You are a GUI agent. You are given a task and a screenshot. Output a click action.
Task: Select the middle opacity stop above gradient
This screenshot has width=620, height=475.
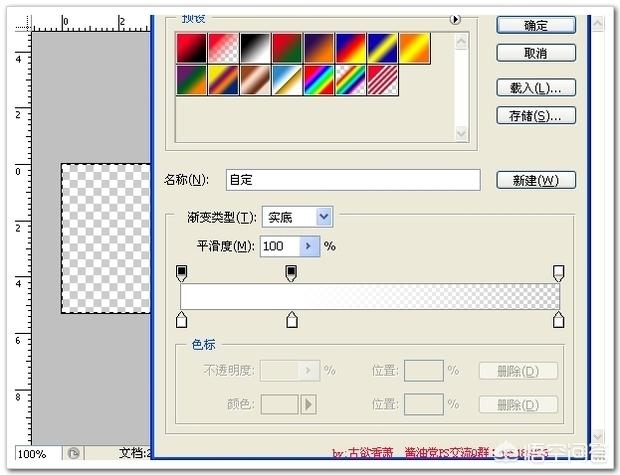pyautogui.click(x=292, y=272)
